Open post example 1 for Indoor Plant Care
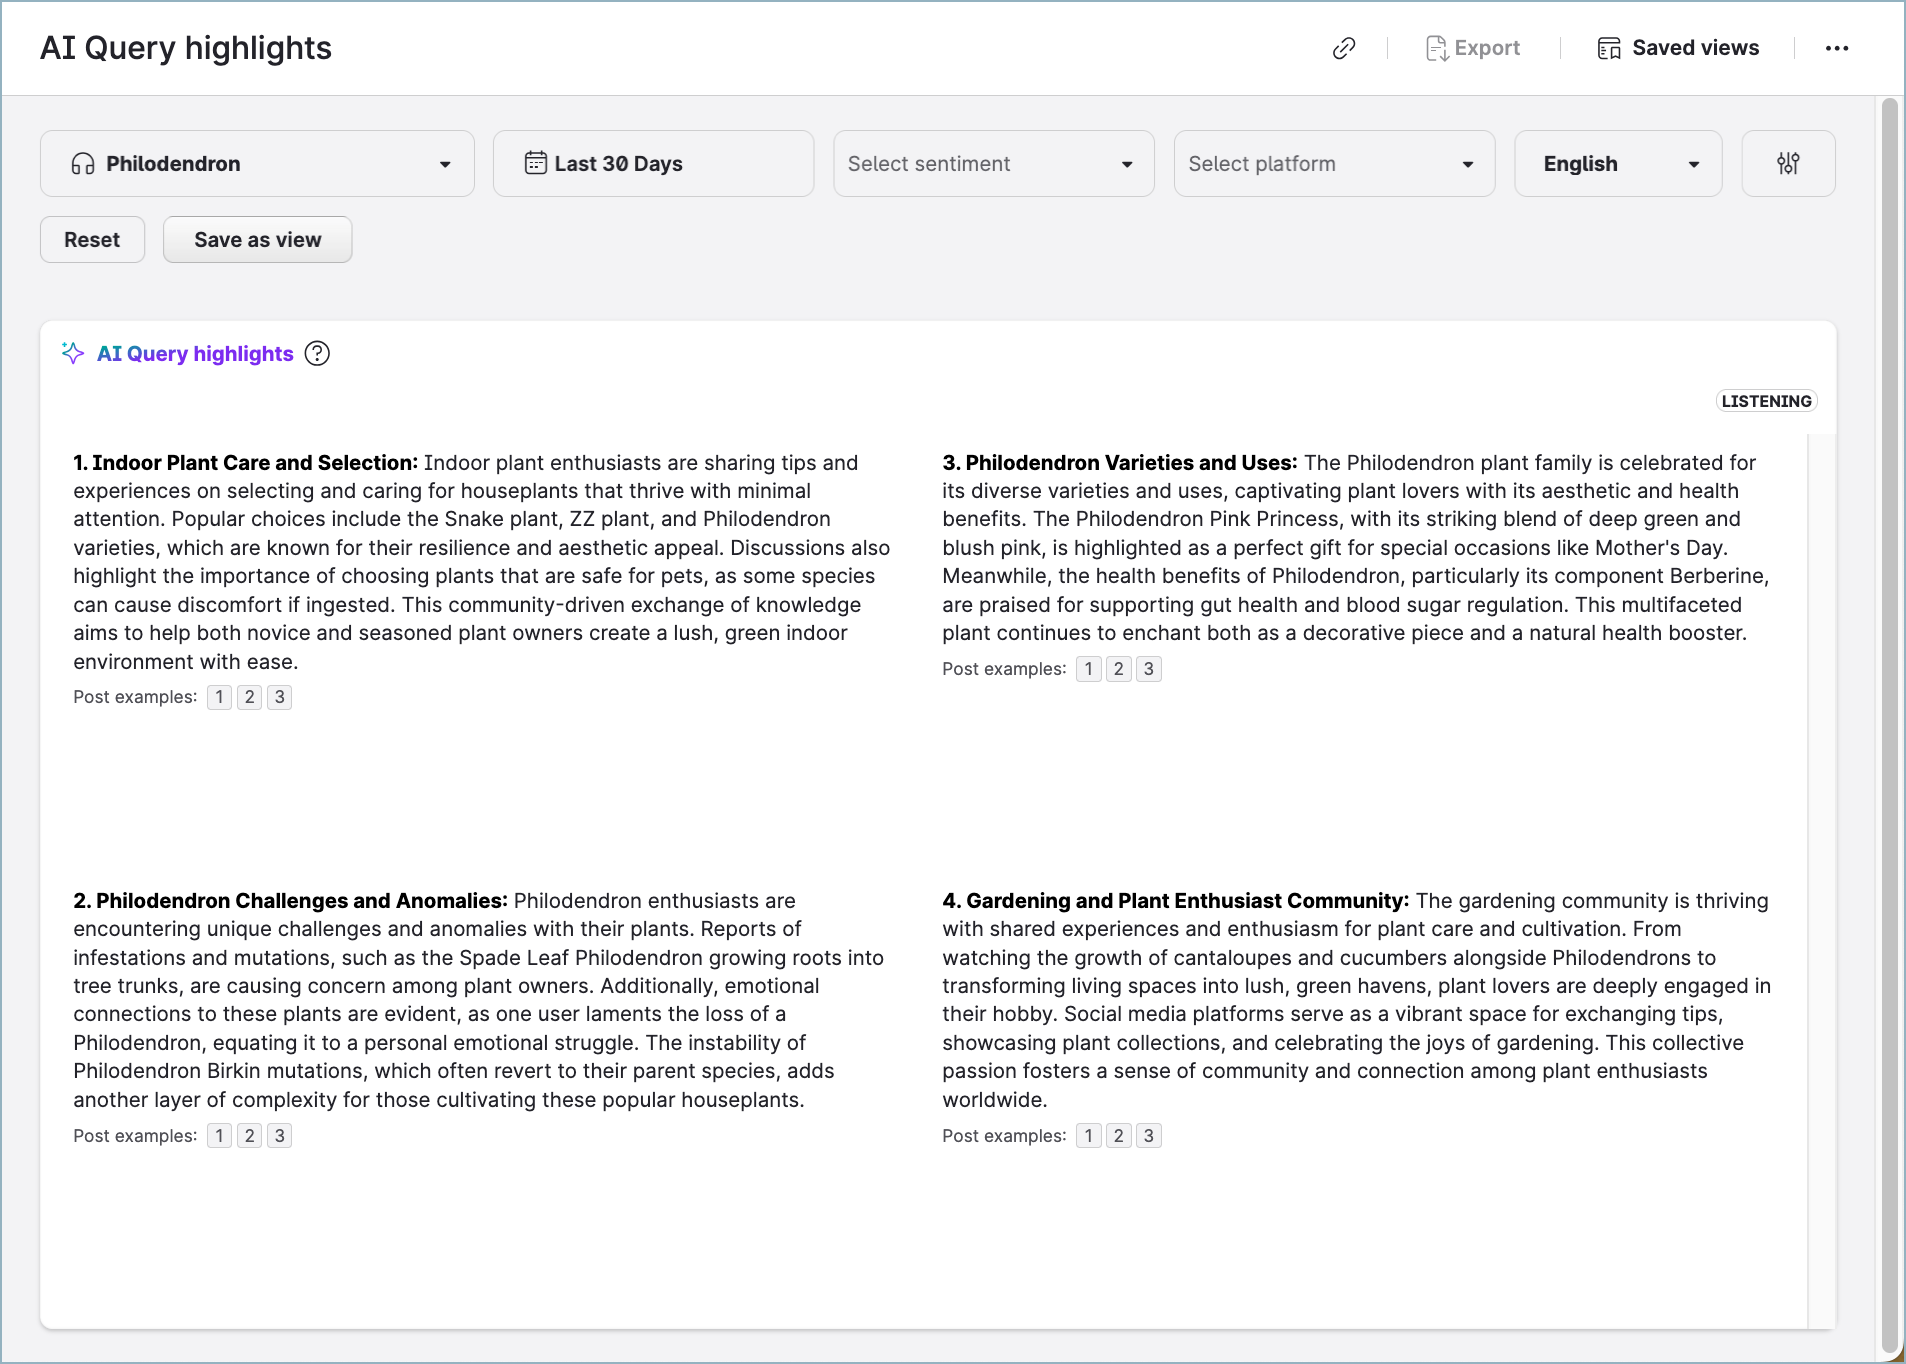The image size is (1906, 1364). 219,697
